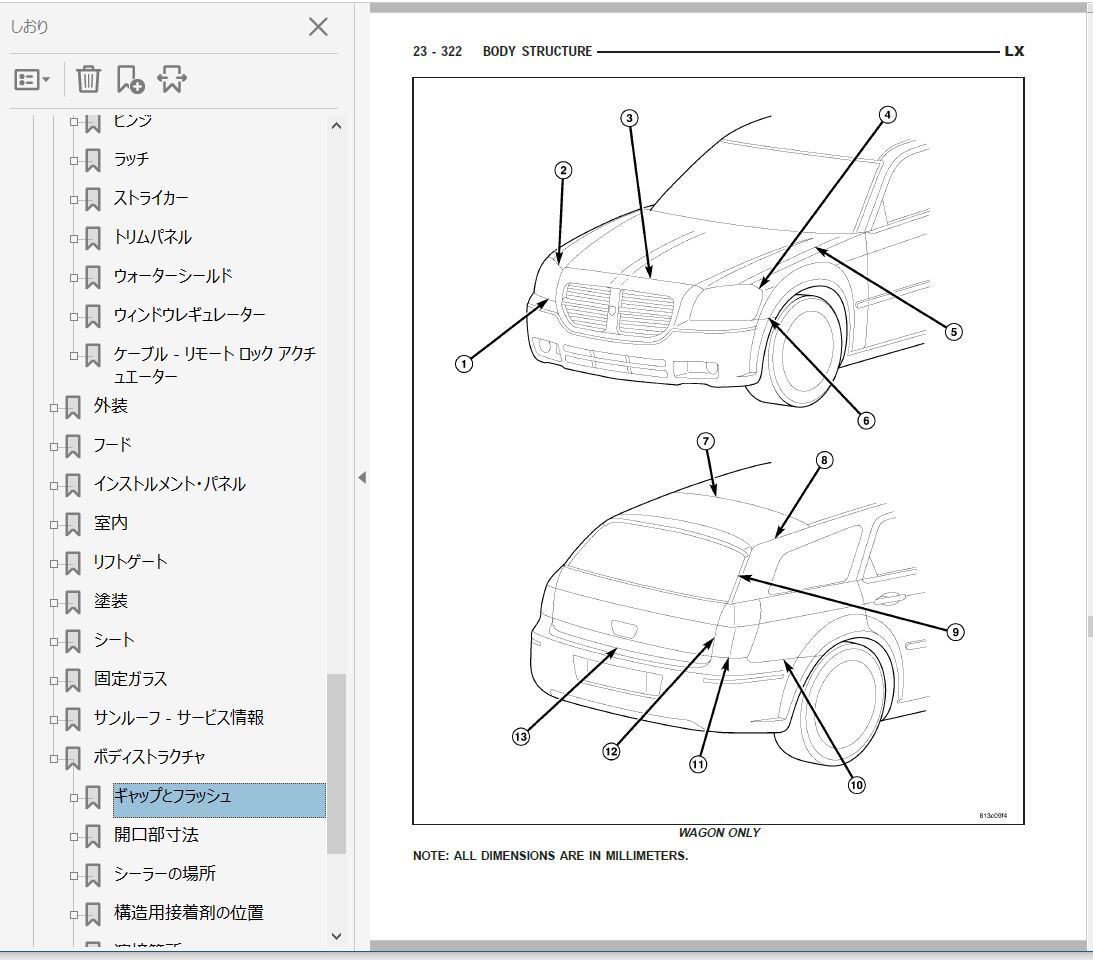1093x960 pixels.
Task: Click the bookmark icon beside トリムパネル
Action: tap(93, 239)
